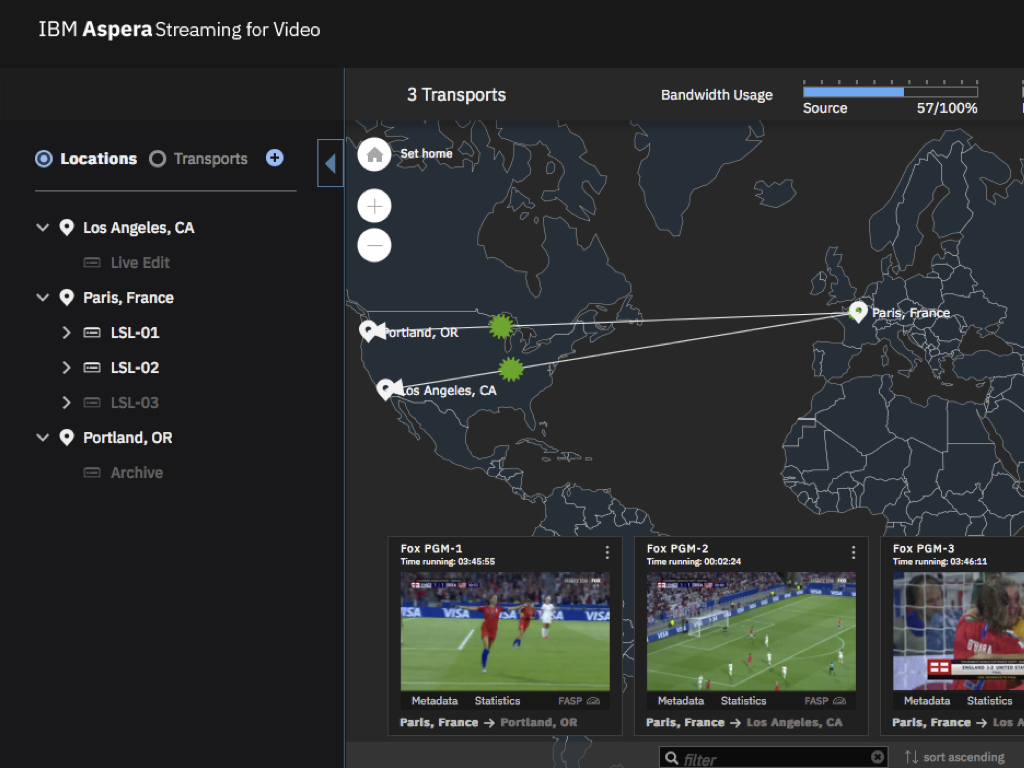Collapse the Los Angeles, CA location
The image size is (1024, 768).
pos(43,228)
